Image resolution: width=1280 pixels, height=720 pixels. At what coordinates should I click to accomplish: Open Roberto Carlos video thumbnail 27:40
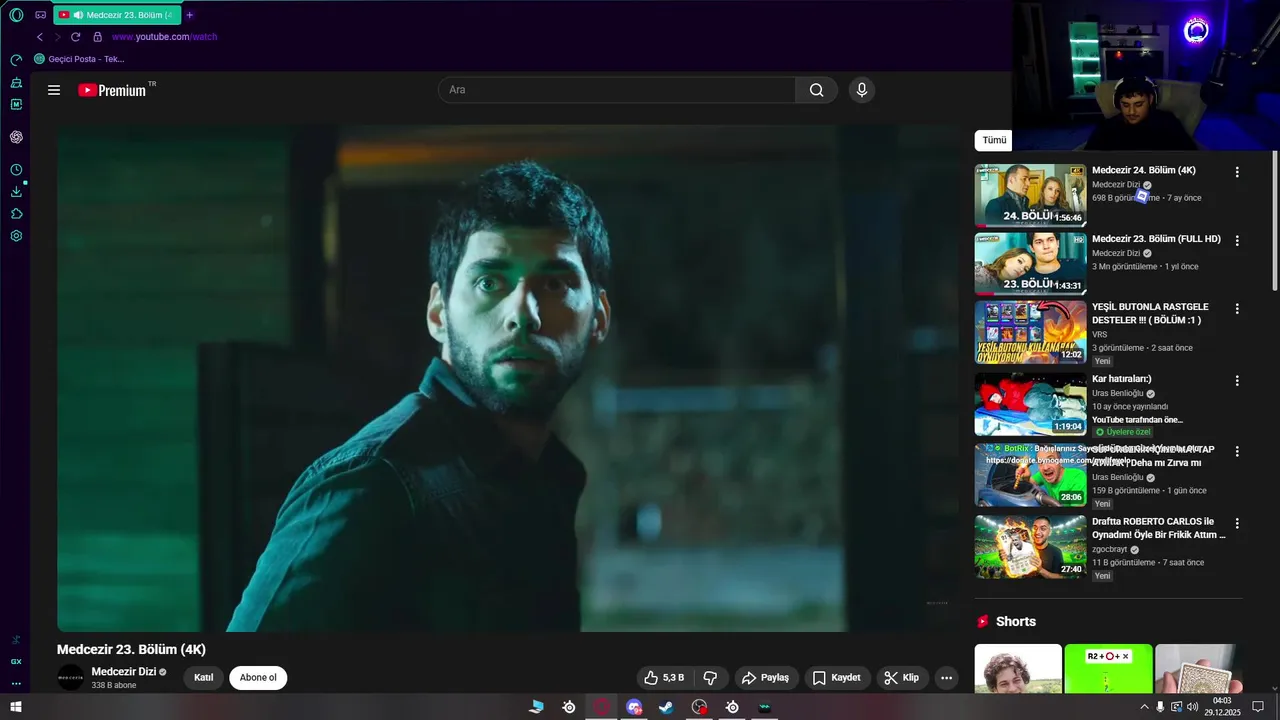click(1030, 547)
